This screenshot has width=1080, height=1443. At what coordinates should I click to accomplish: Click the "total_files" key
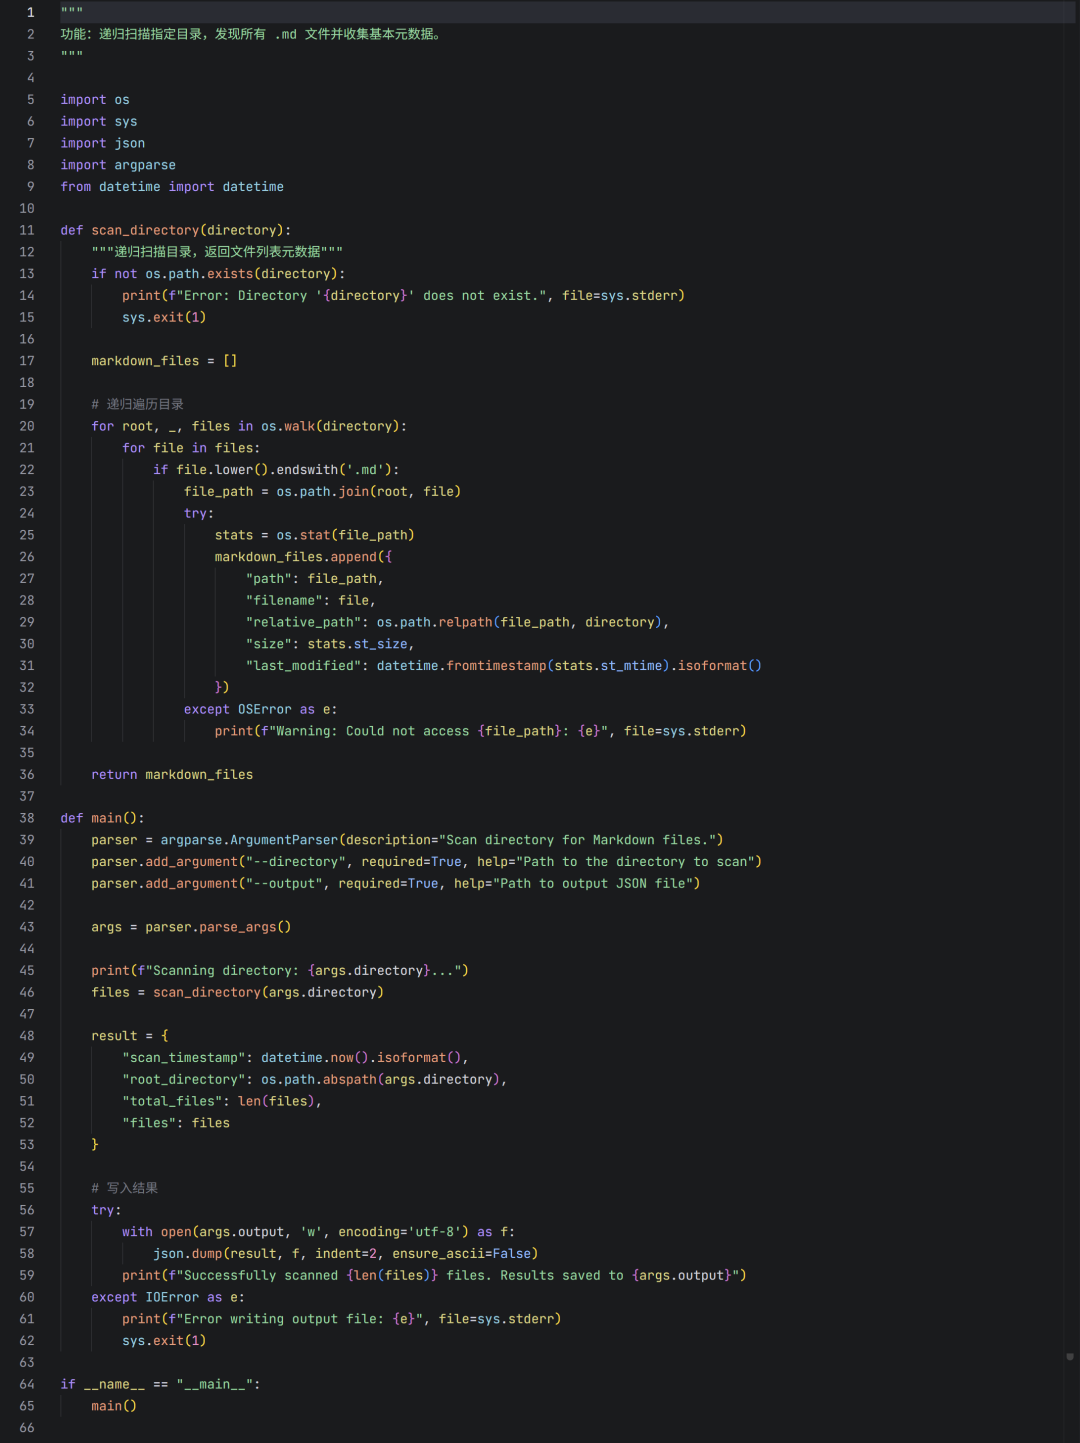(x=172, y=1102)
